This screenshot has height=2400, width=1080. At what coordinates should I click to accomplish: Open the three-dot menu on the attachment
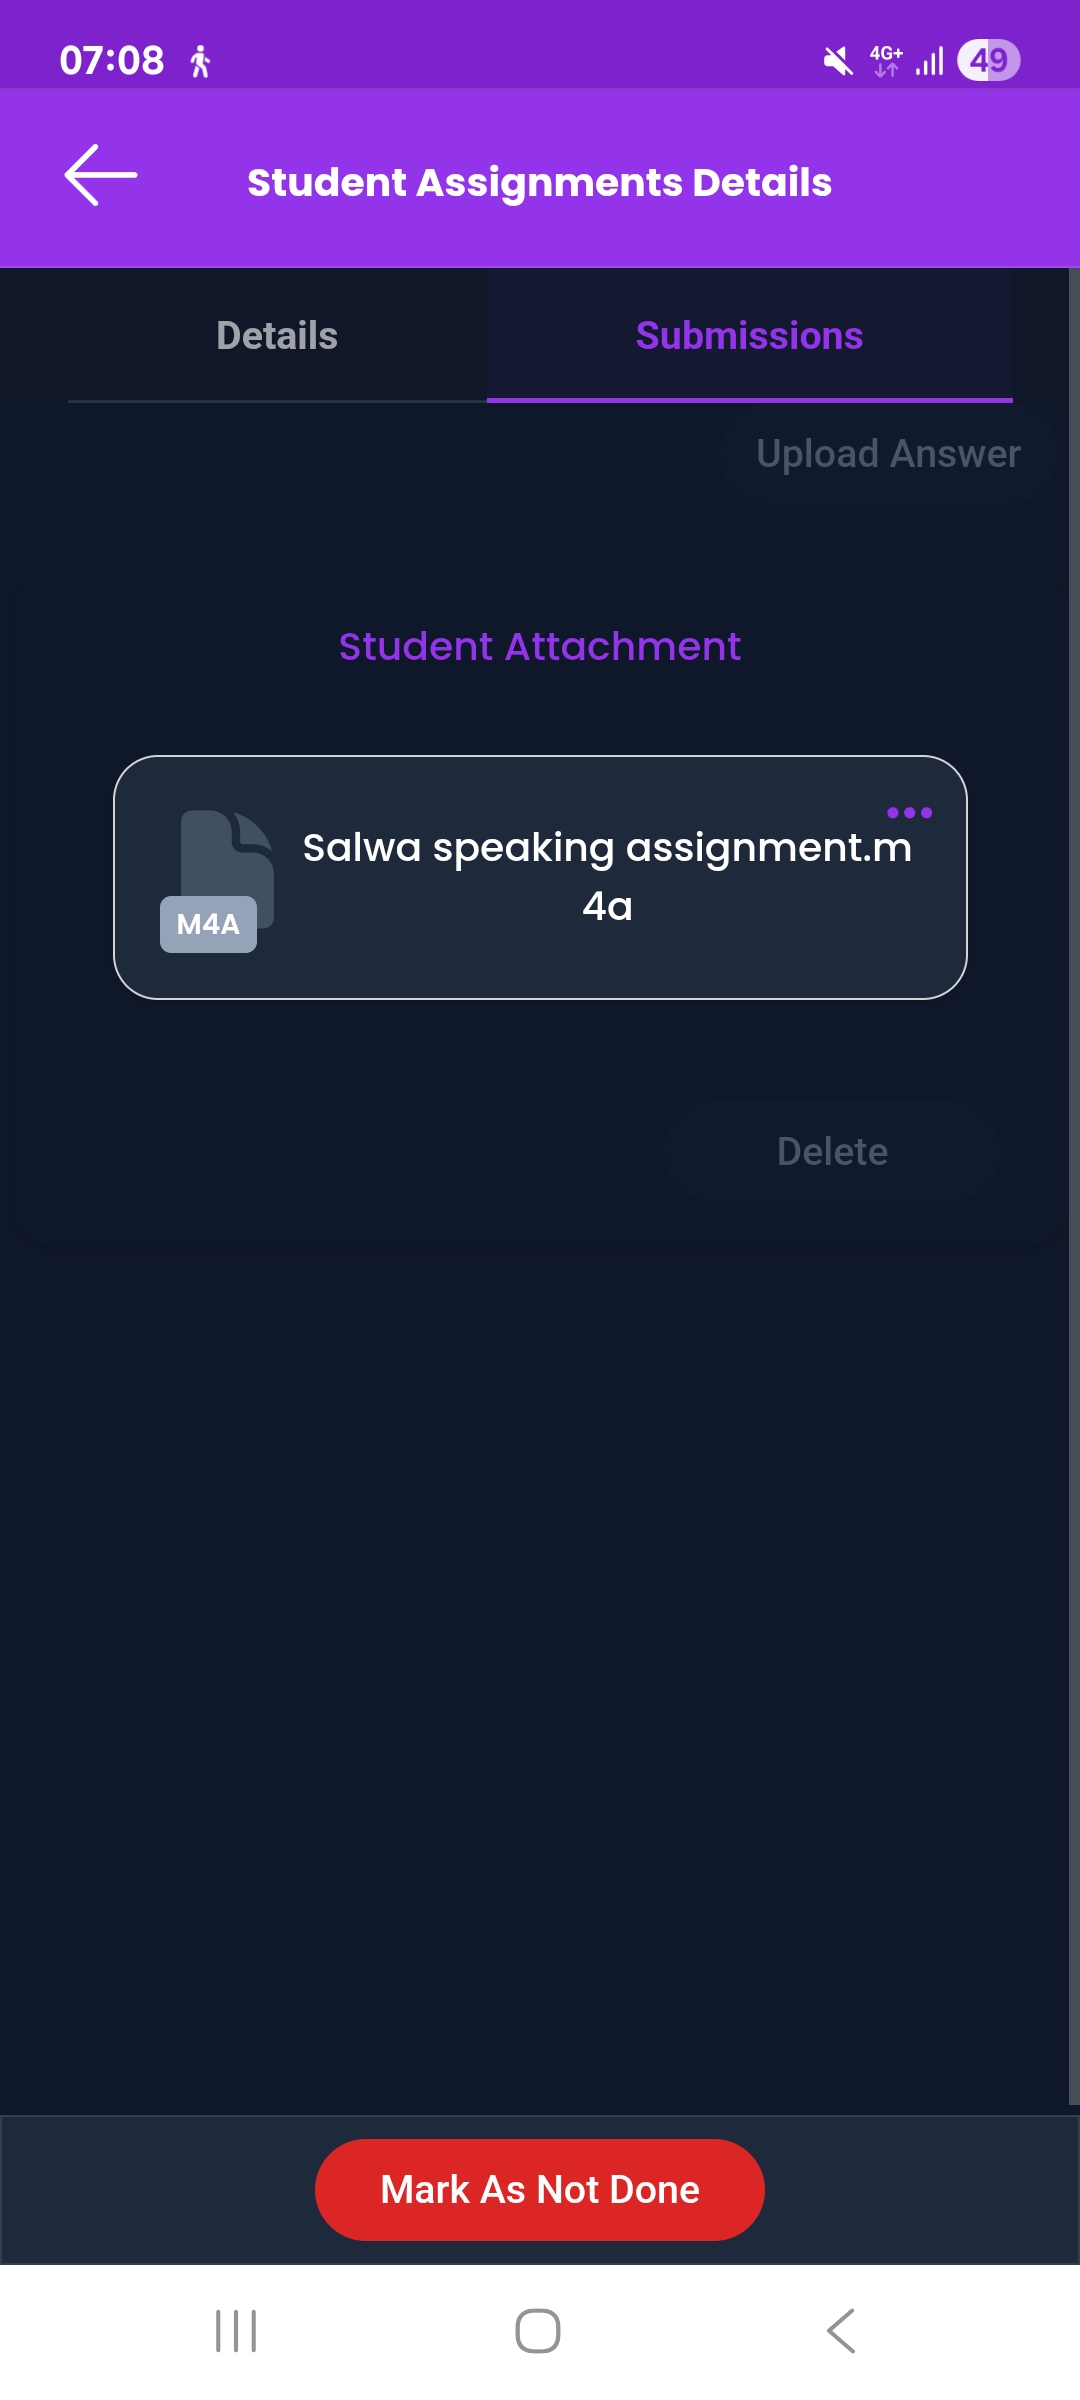(909, 813)
